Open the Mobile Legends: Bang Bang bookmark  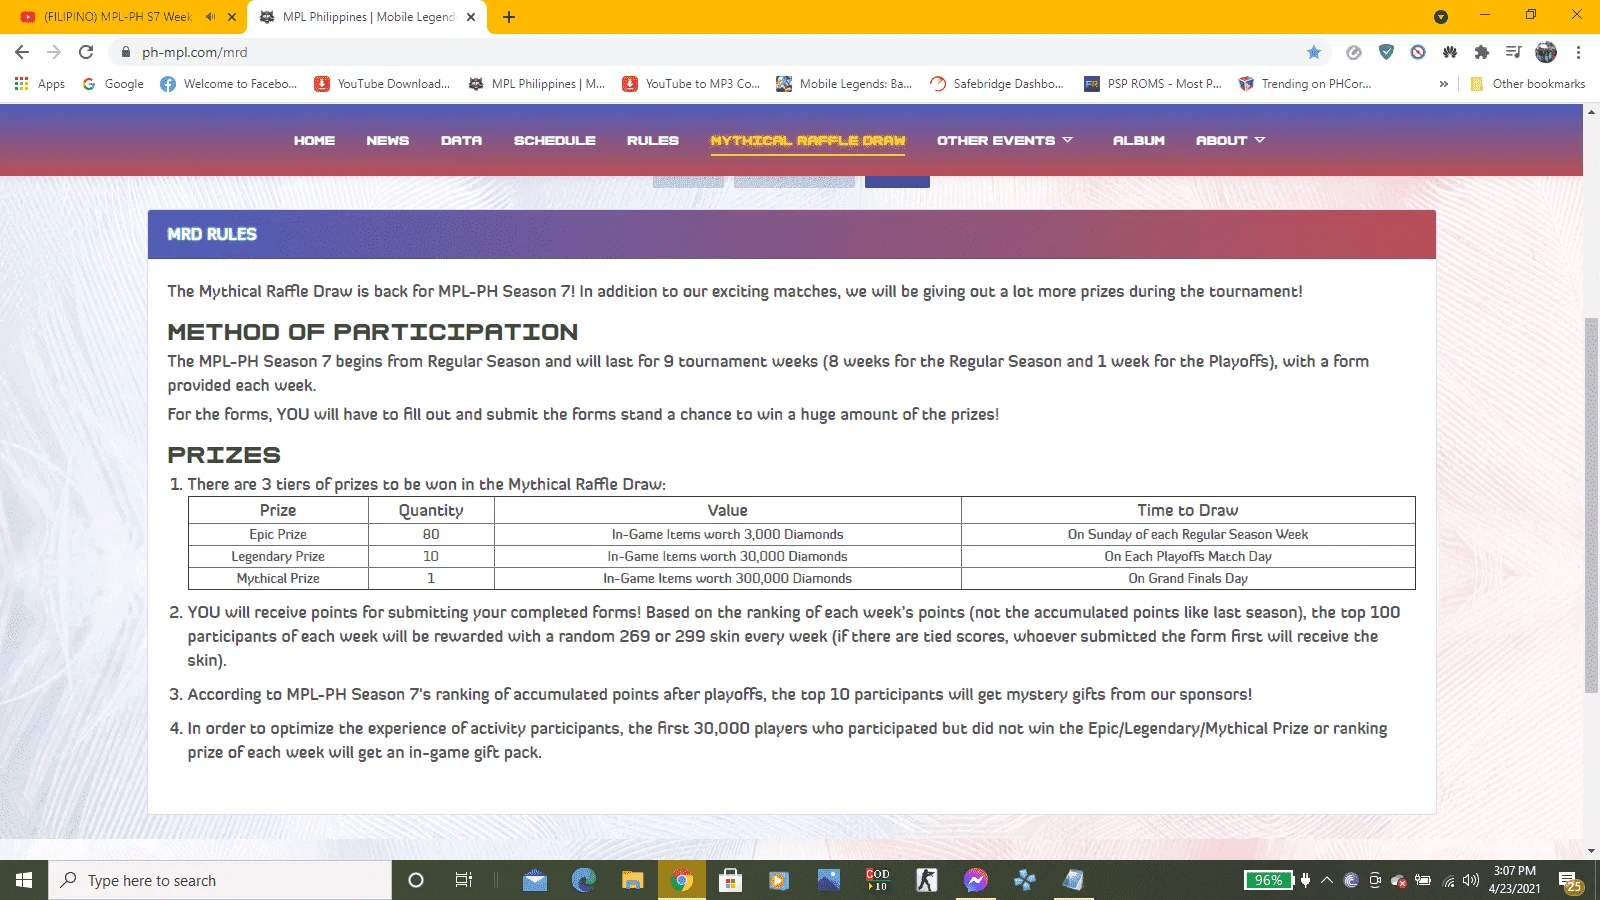coord(844,84)
